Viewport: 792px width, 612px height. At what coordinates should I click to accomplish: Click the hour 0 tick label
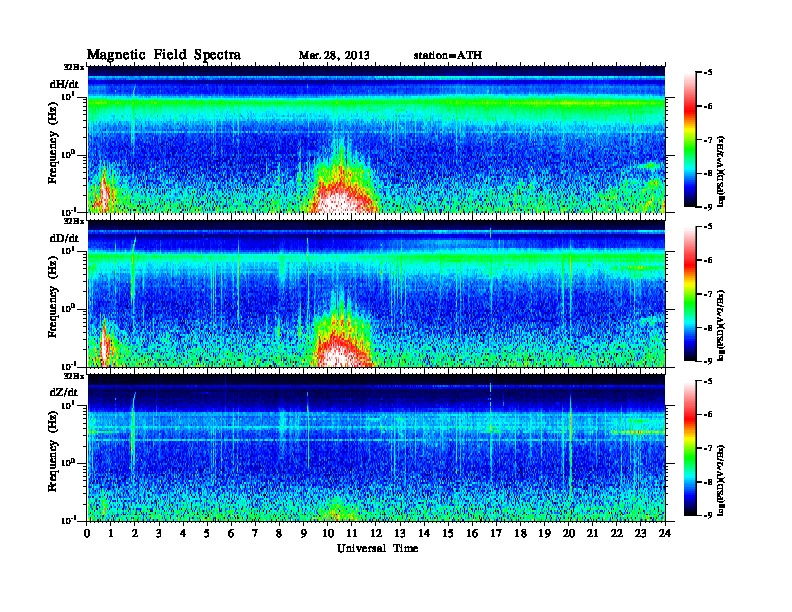point(87,533)
